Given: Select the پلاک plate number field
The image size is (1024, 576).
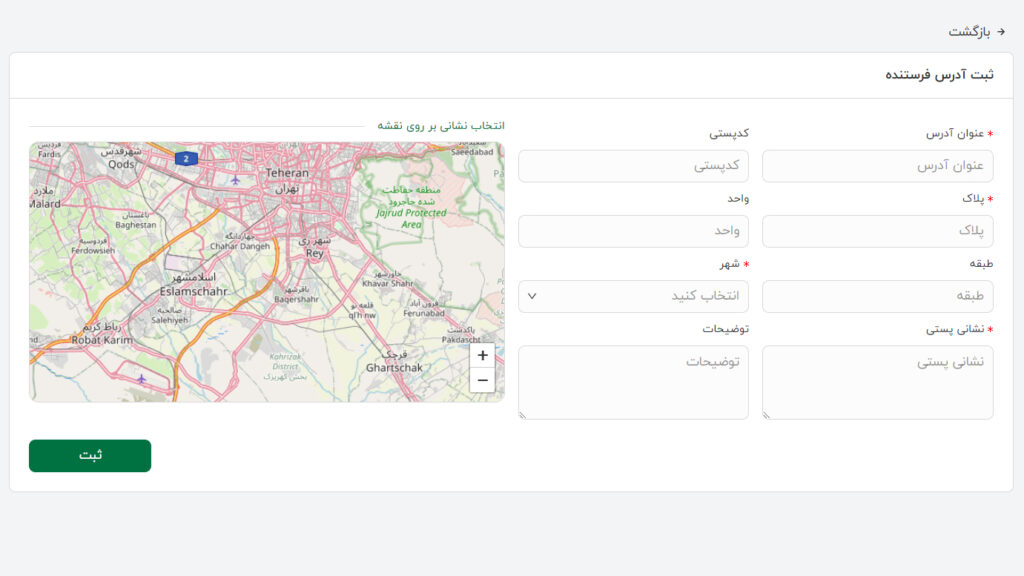Looking at the screenshot, I should pyautogui.click(x=877, y=231).
